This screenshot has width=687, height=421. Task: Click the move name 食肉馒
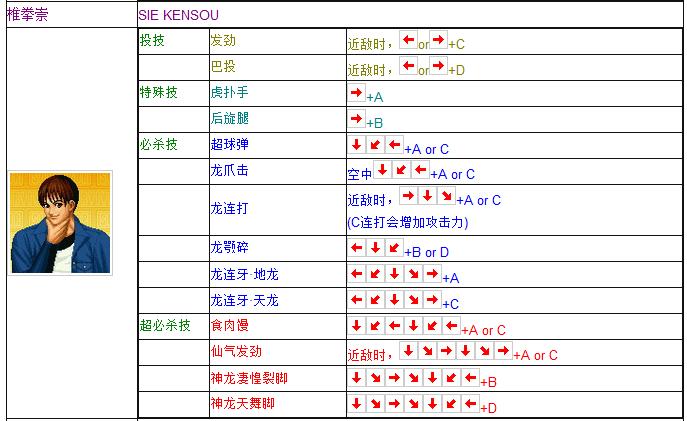click(x=230, y=325)
